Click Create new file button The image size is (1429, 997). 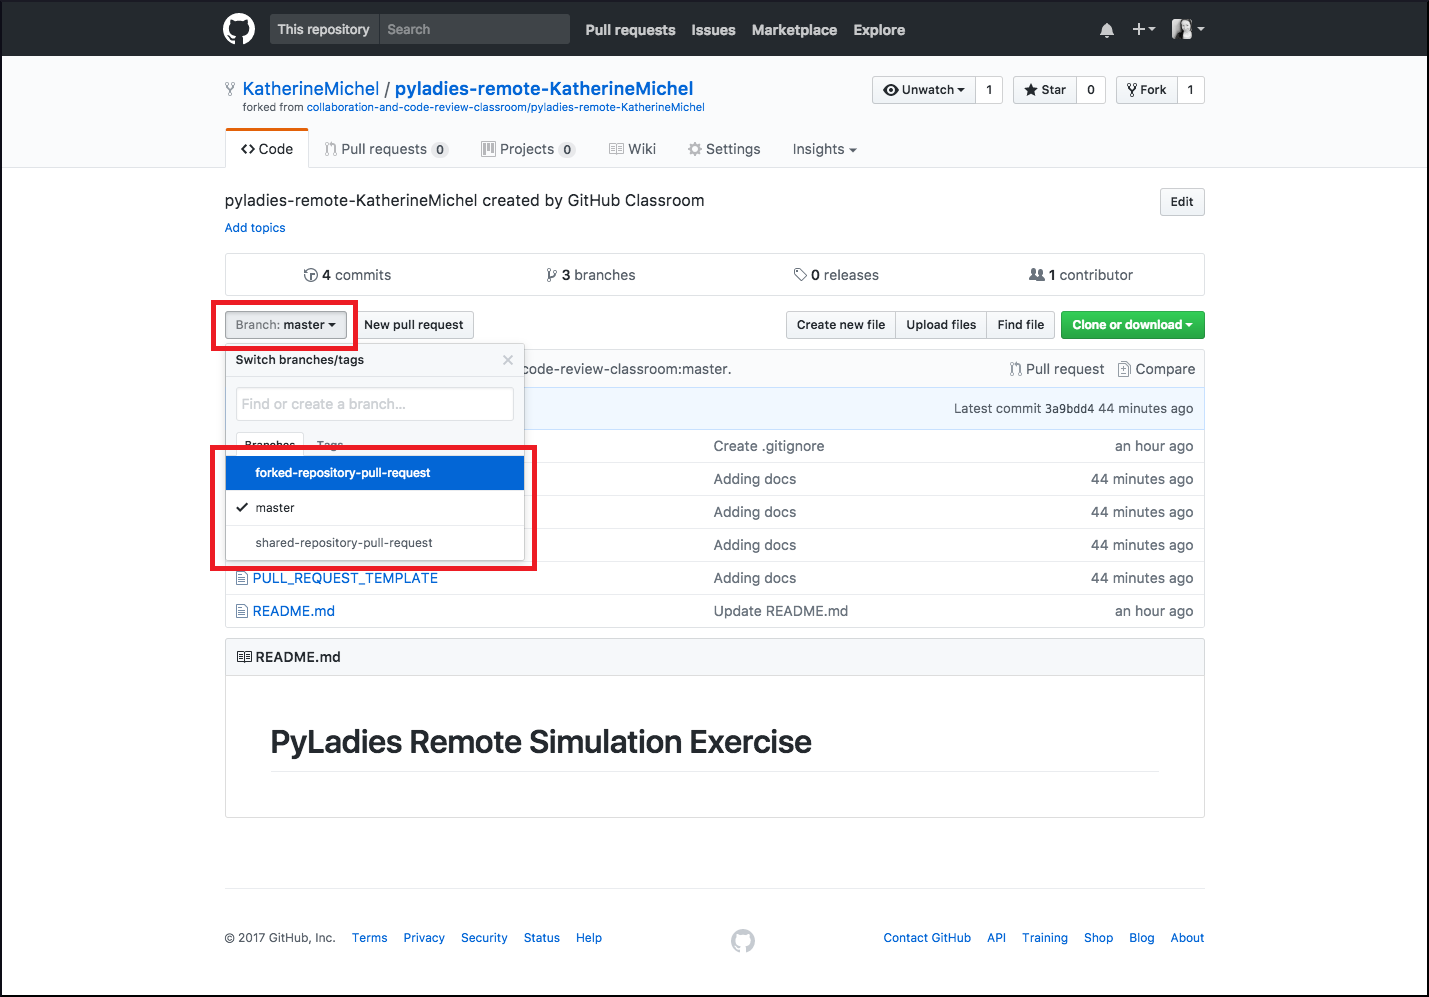(841, 325)
